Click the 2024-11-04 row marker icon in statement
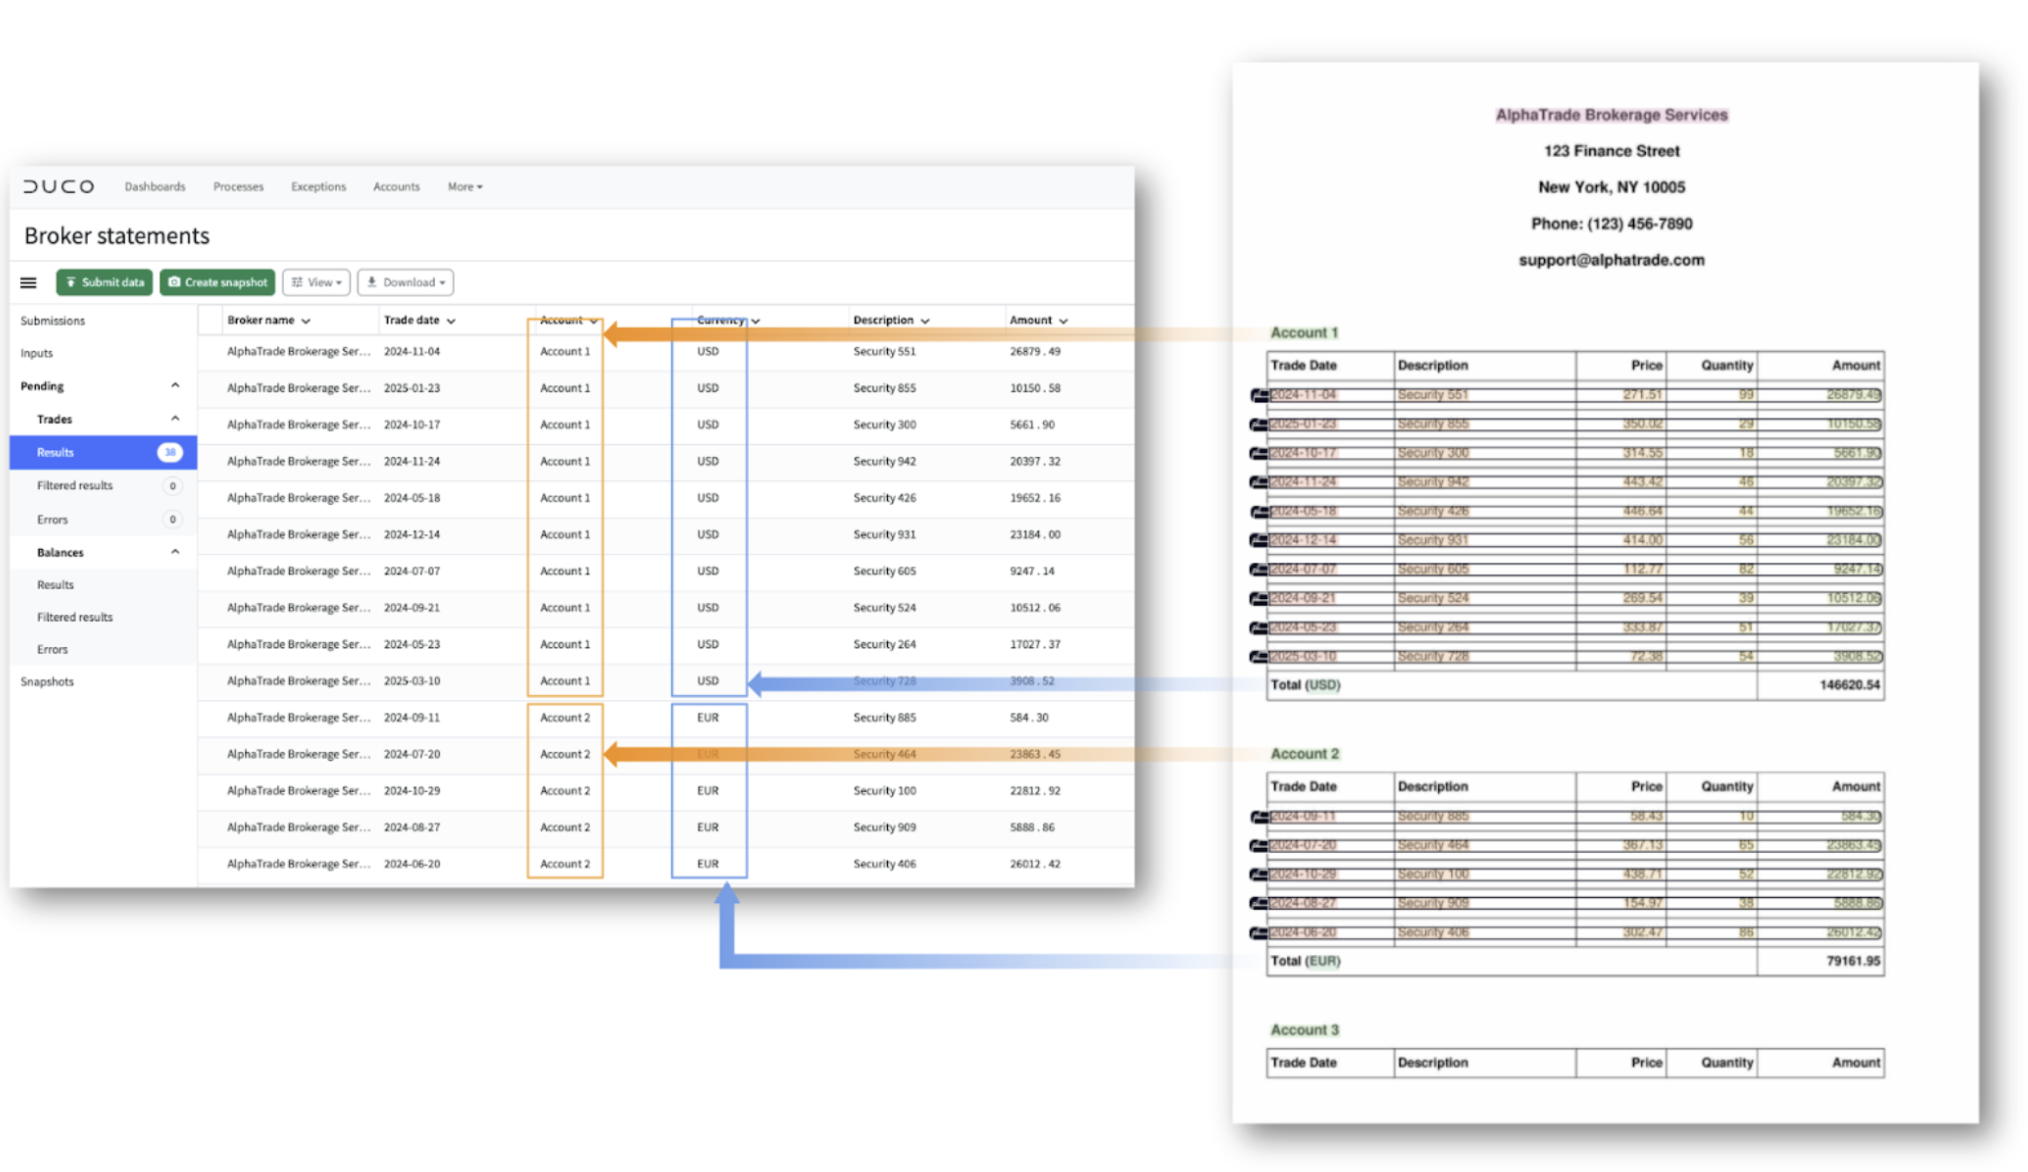The image size is (2028, 1172). tap(1259, 396)
